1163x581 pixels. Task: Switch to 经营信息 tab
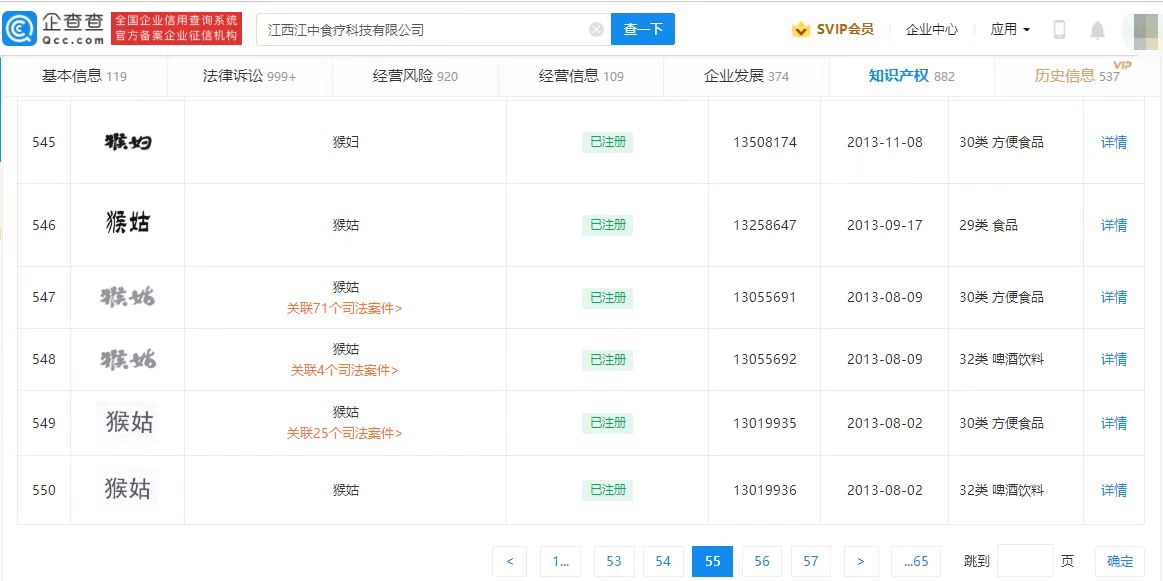pyautogui.click(x=581, y=76)
